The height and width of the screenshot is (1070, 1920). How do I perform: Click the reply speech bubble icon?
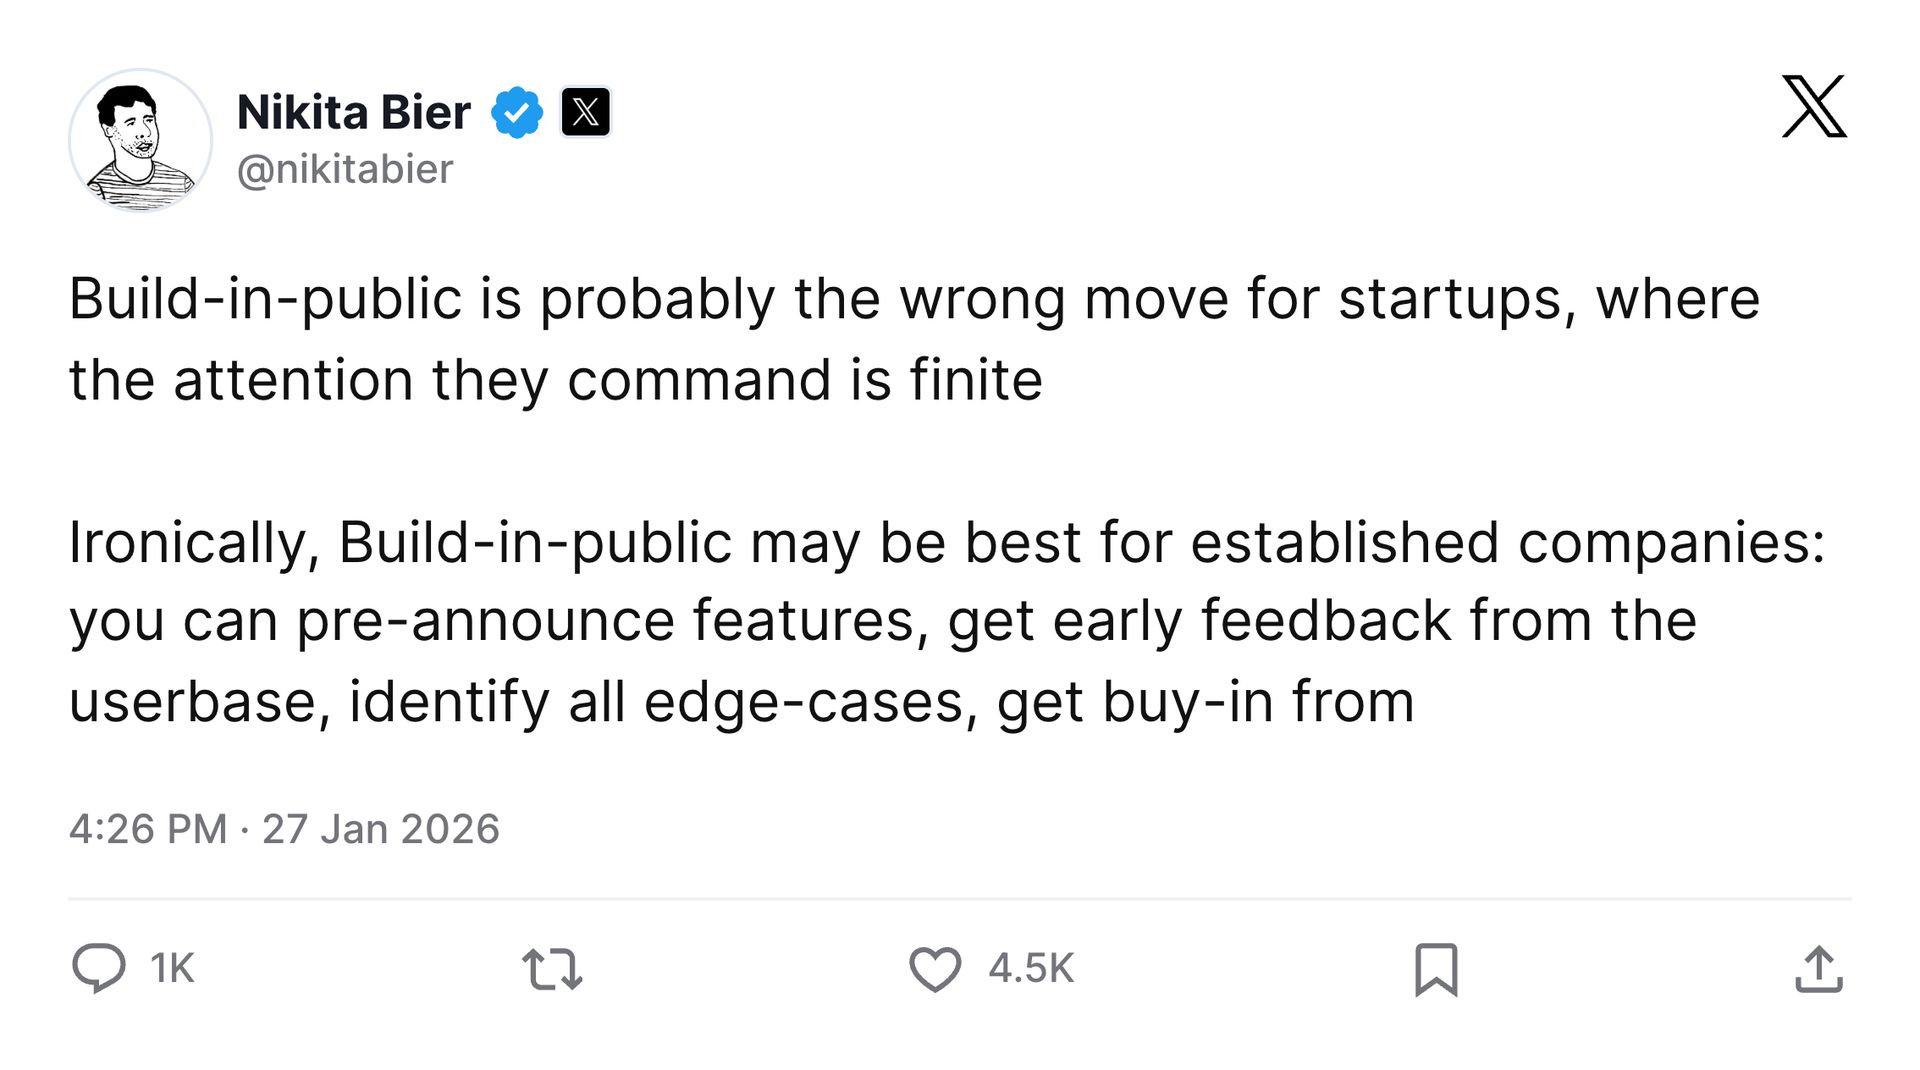click(99, 968)
